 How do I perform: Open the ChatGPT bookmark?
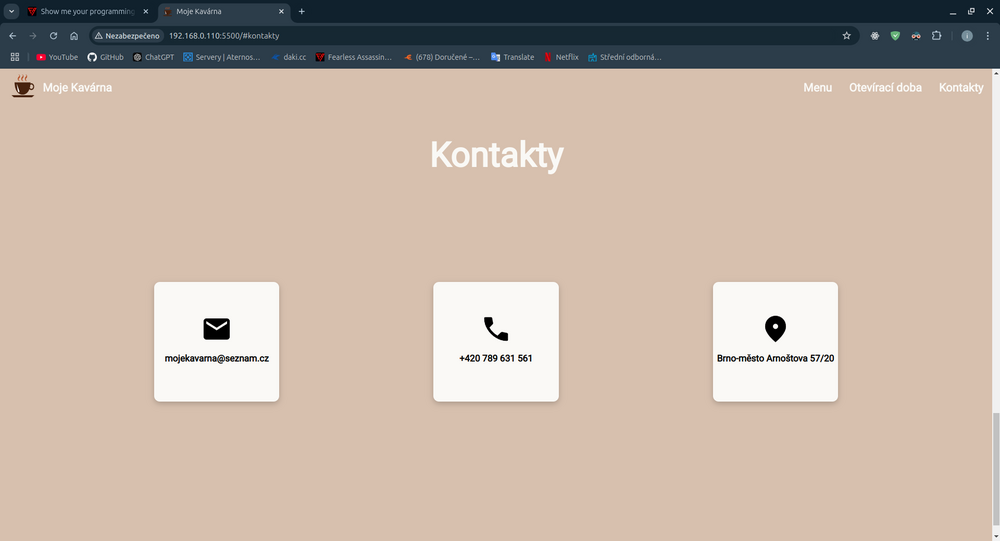[x=153, y=57]
